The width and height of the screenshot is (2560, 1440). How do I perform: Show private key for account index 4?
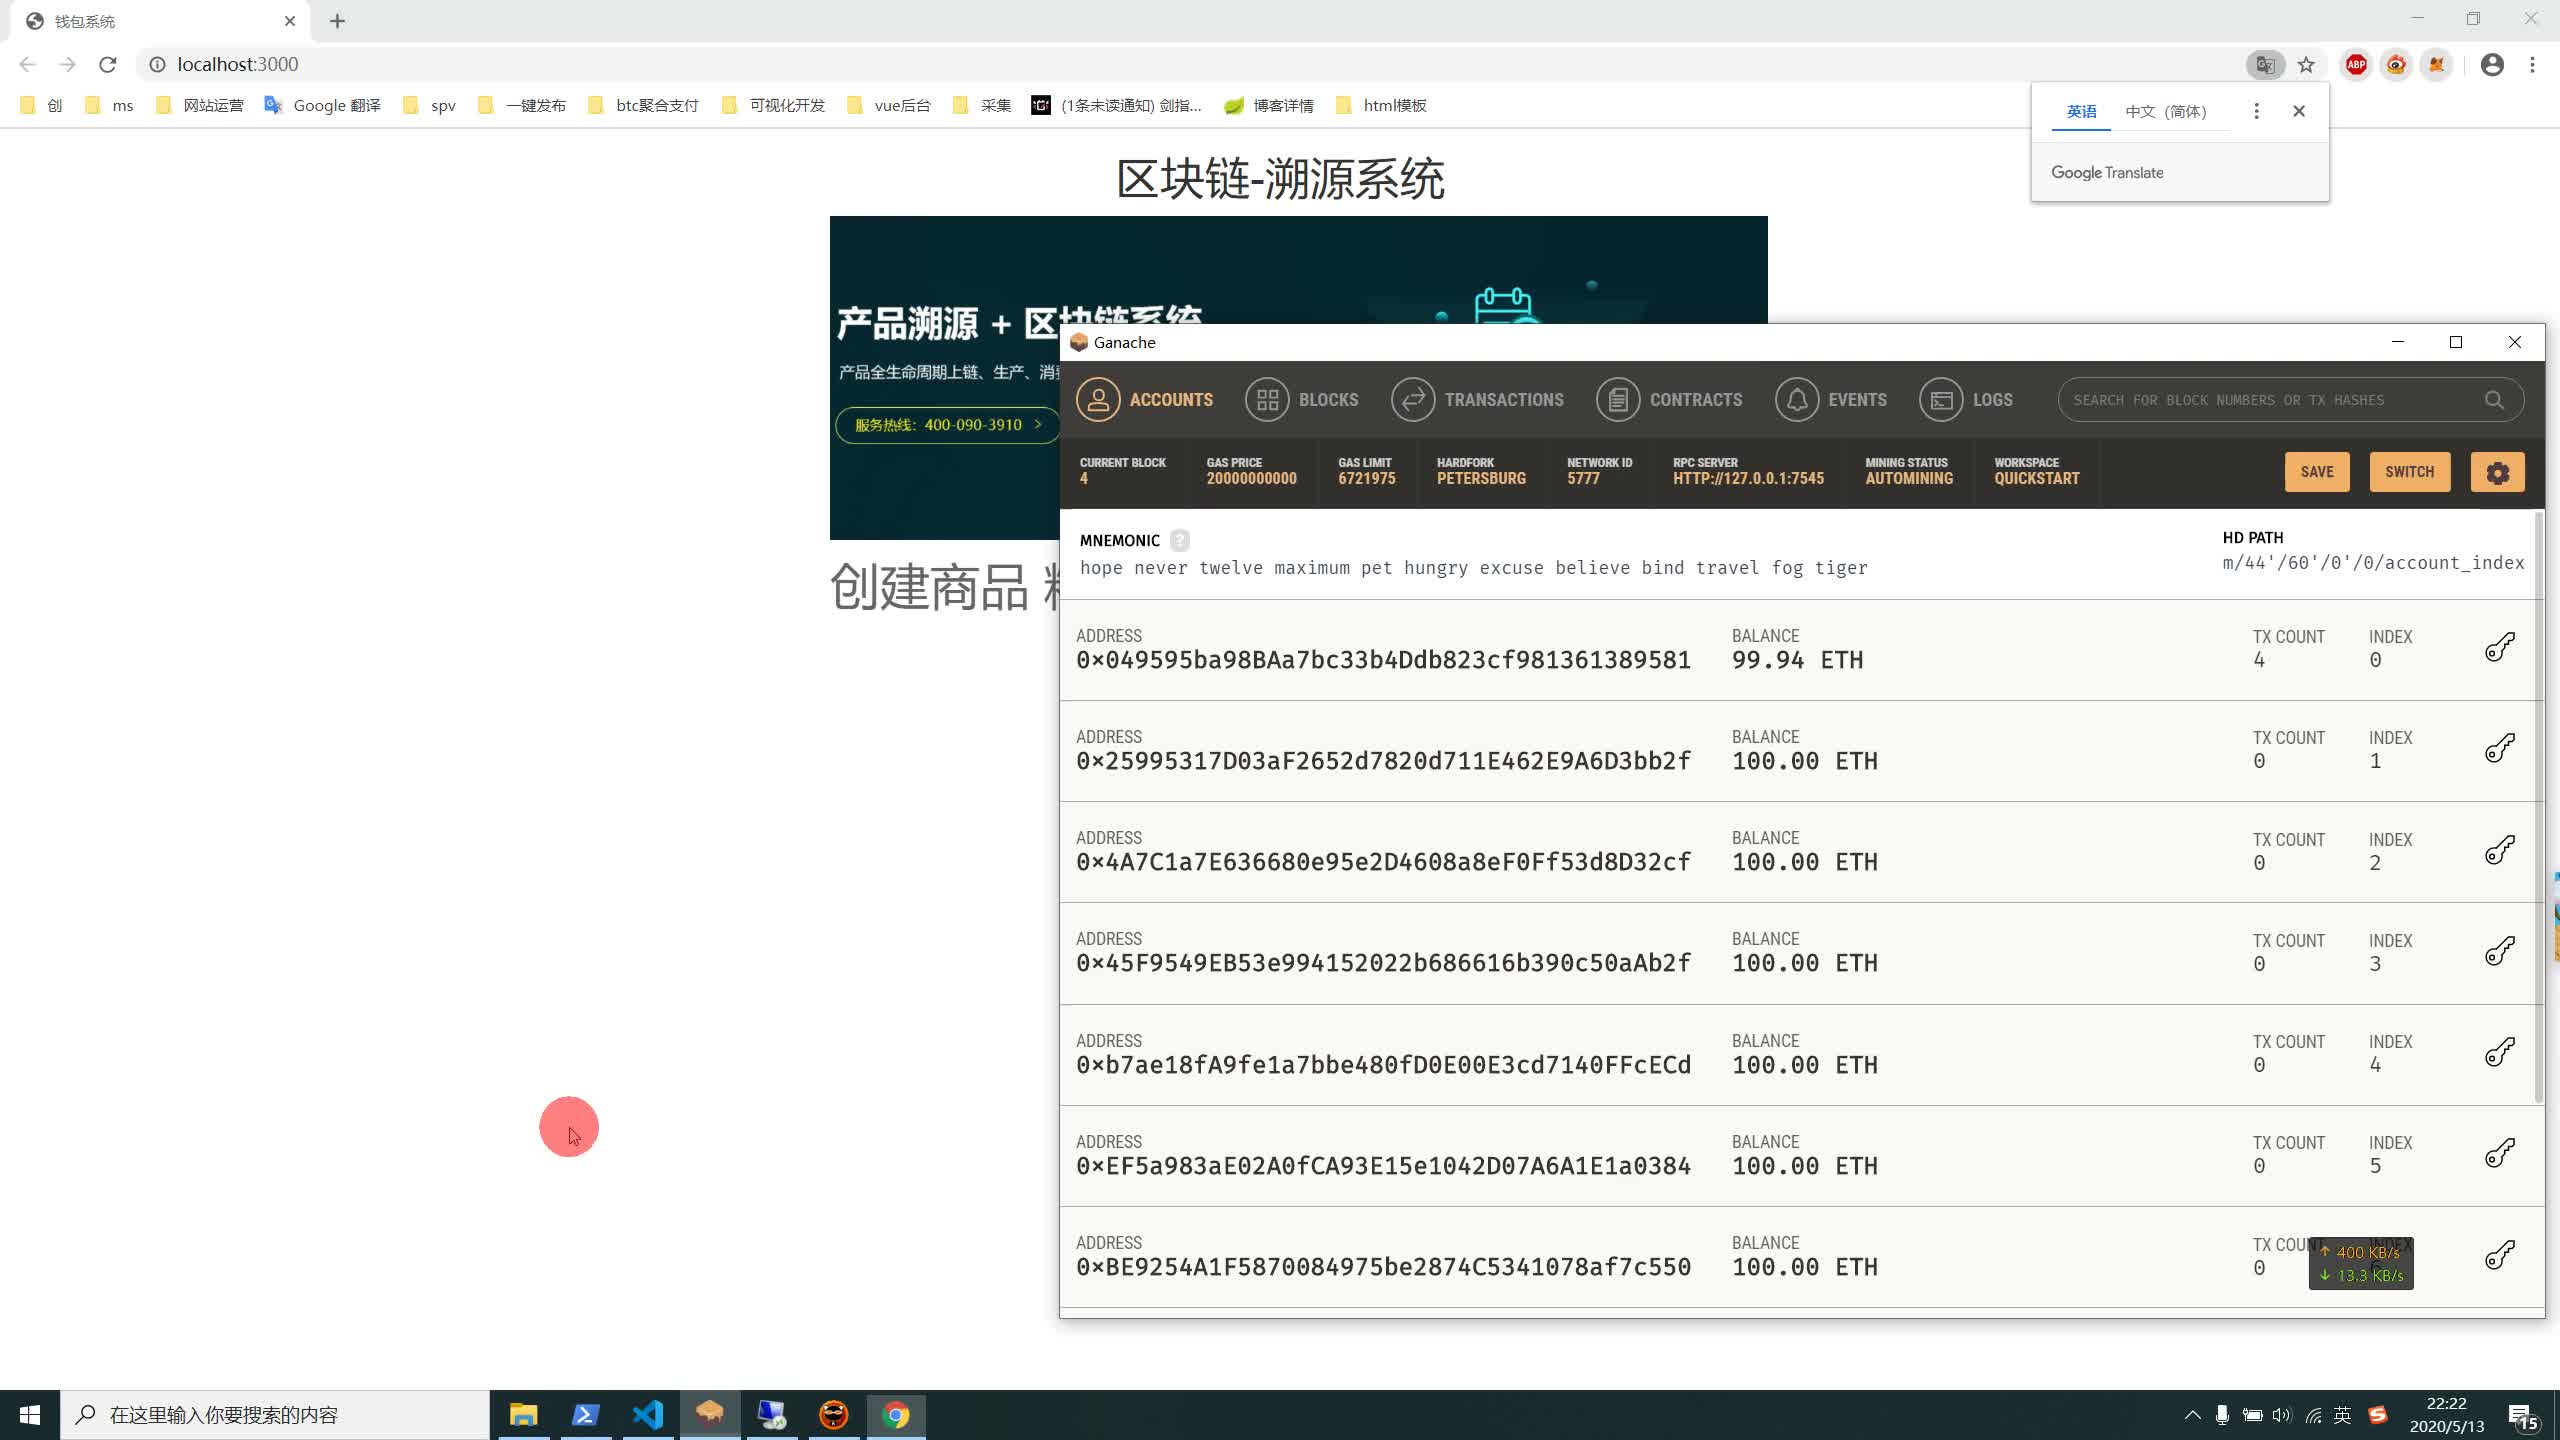(x=2500, y=1052)
